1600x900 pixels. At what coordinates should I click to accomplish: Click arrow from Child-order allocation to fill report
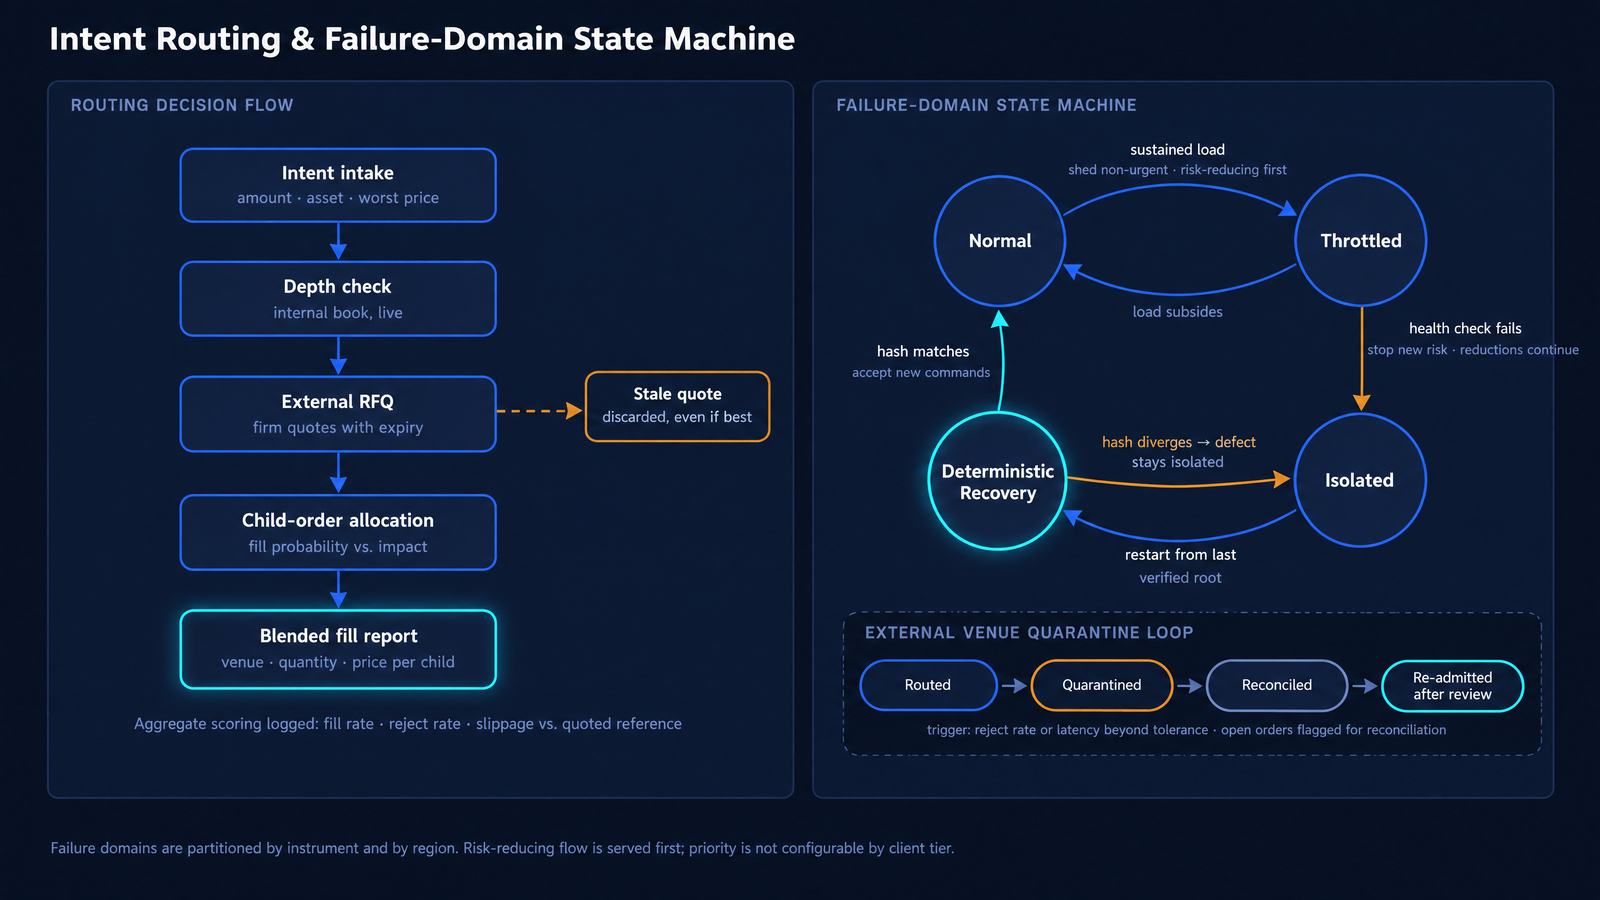[x=338, y=590]
